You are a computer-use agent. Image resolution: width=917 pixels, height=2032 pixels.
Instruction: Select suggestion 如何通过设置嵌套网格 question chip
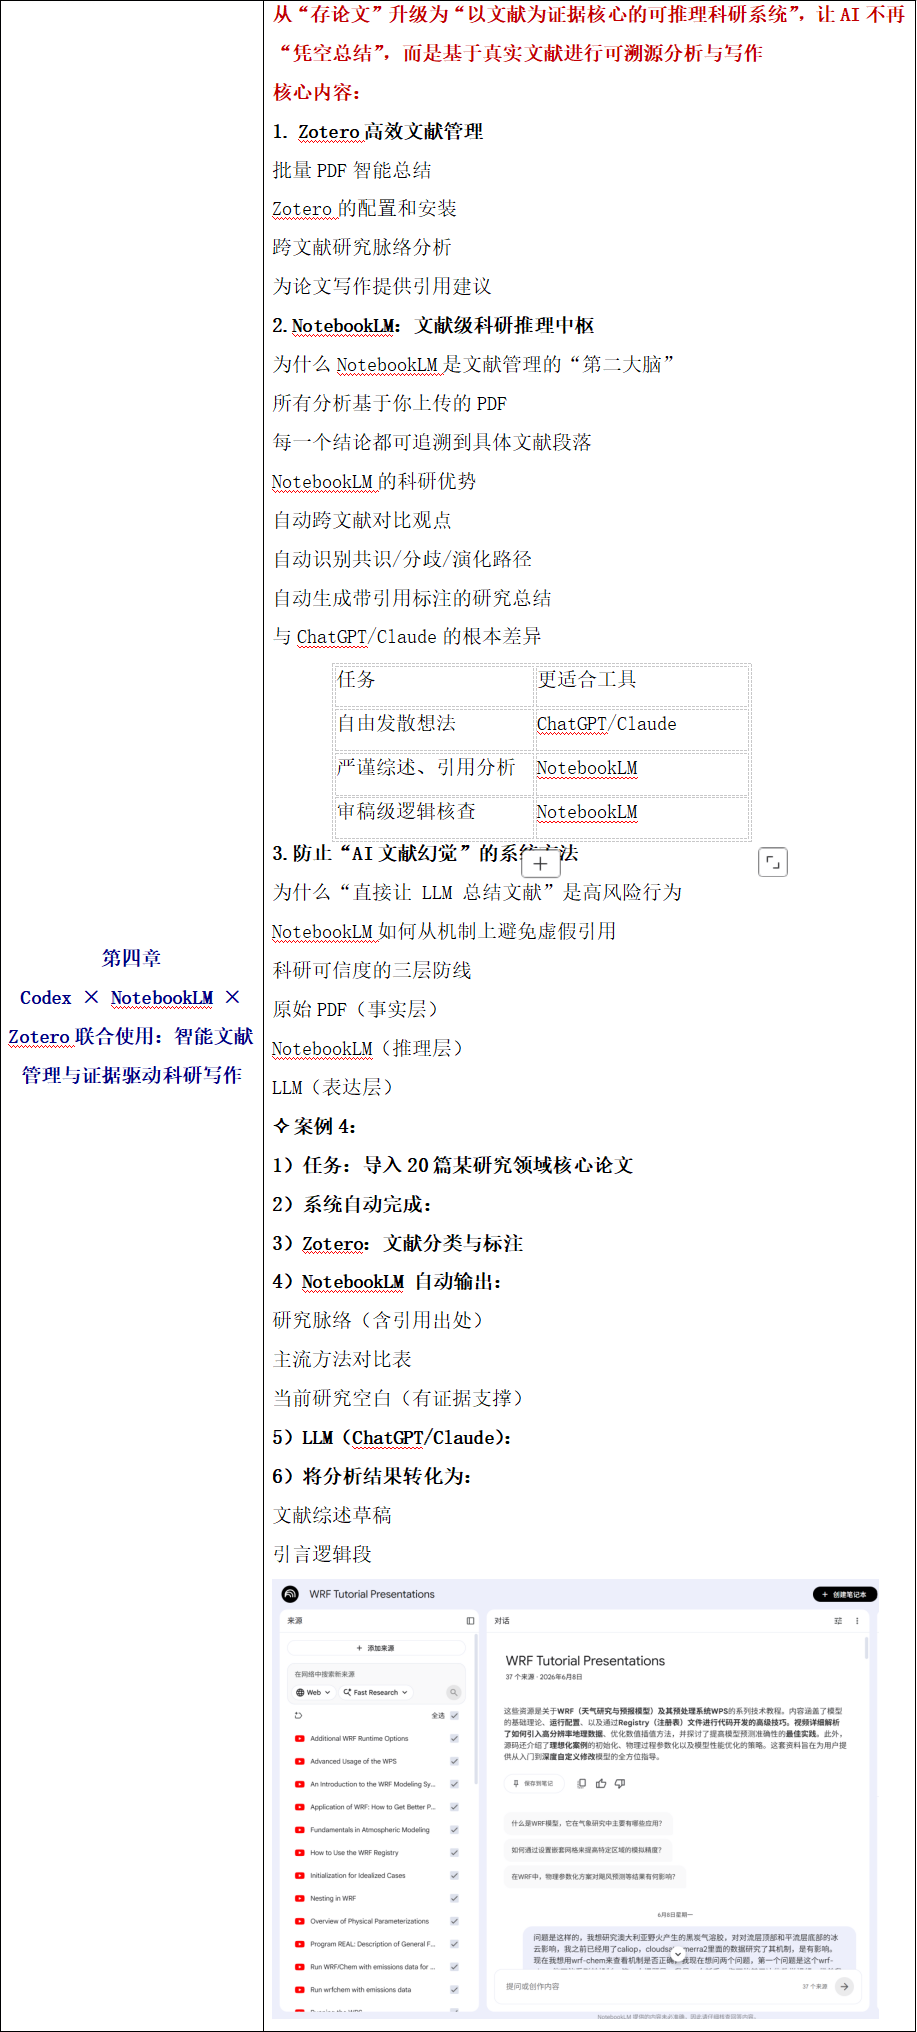pyautogui.click(x=586, y=1850)
